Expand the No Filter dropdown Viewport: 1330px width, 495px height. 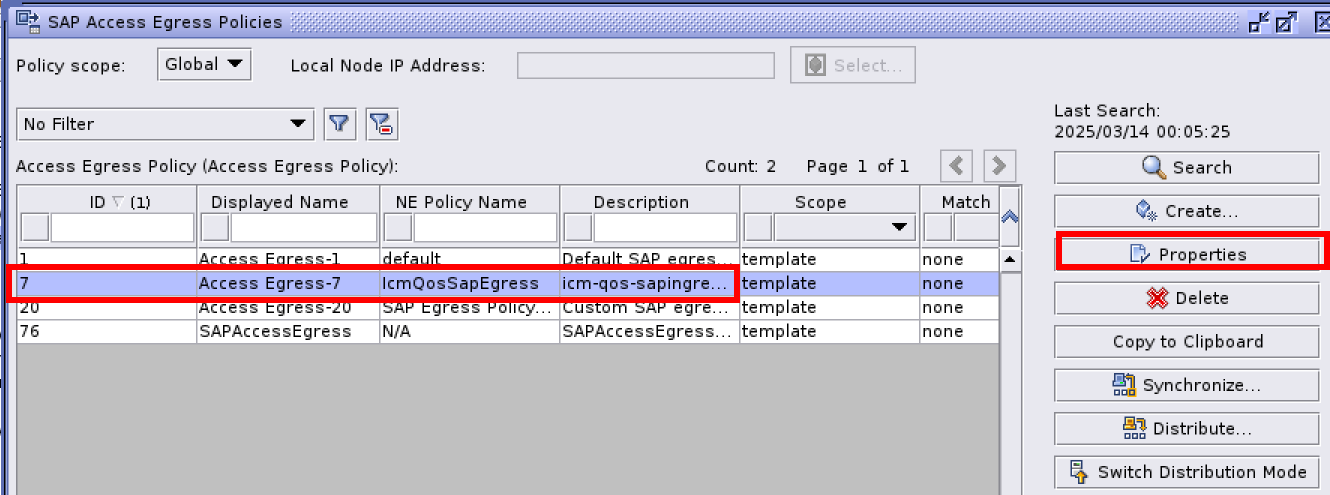click(165, 124)
